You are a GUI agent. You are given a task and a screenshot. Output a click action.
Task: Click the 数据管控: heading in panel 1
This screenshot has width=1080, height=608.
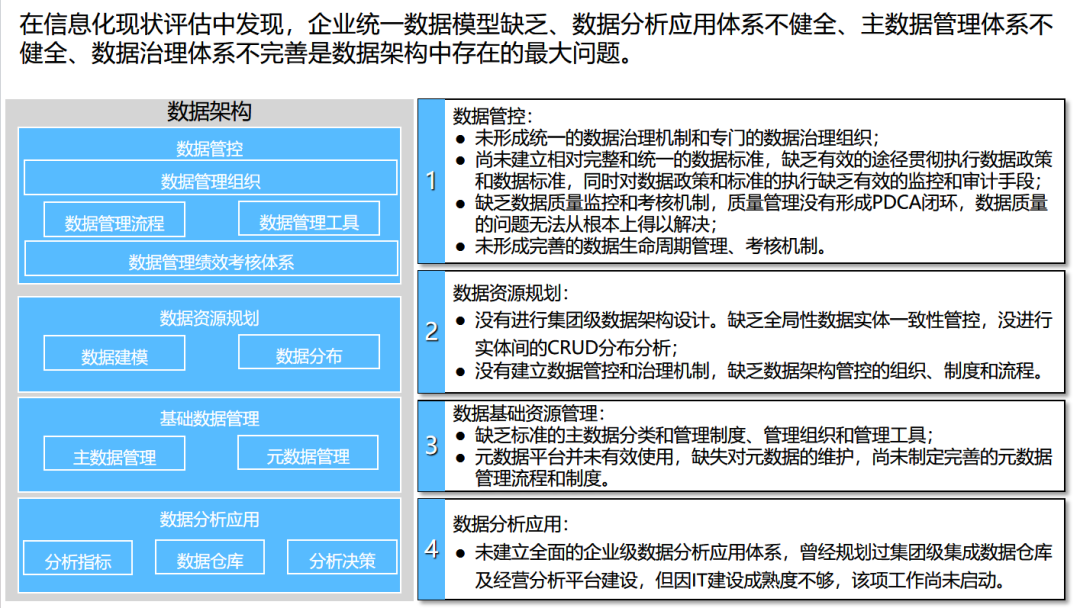492,116
